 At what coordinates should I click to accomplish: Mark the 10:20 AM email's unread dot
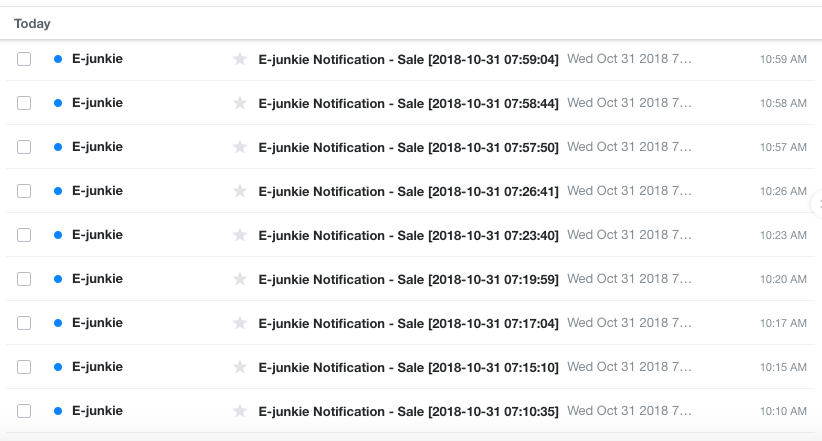tap(58, 279)
